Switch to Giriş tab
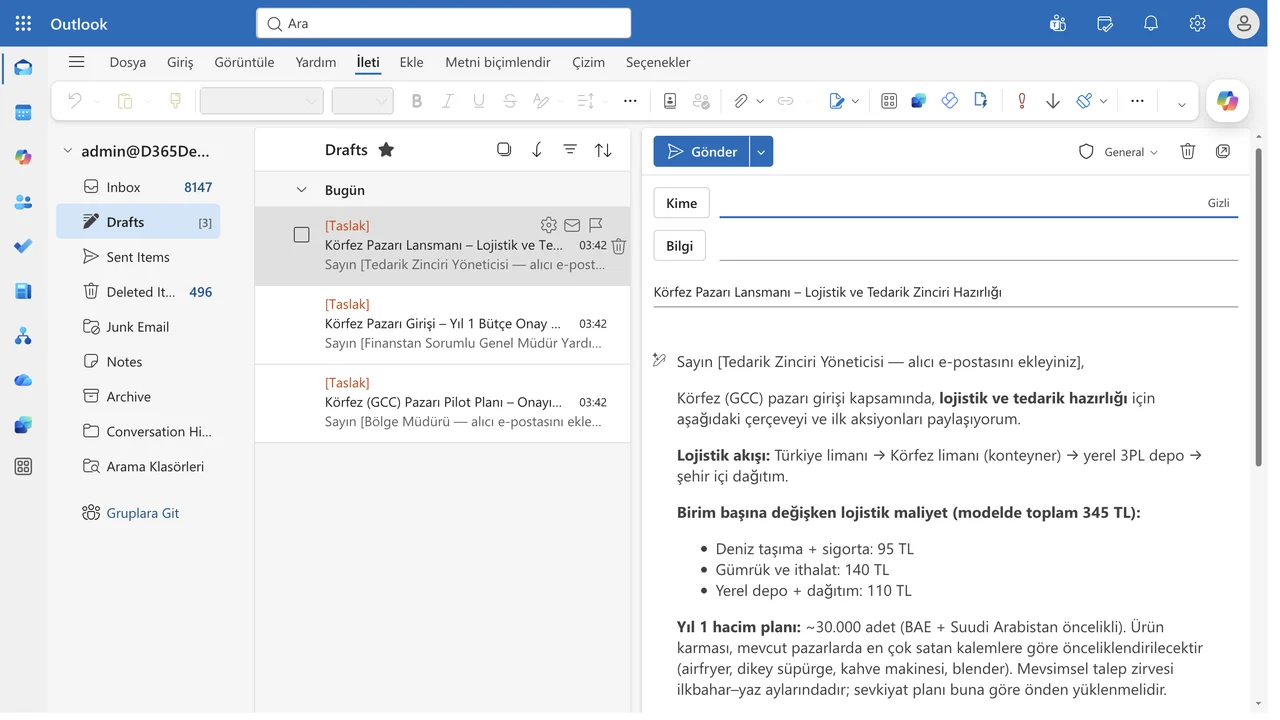 click(x=180, y=62)
